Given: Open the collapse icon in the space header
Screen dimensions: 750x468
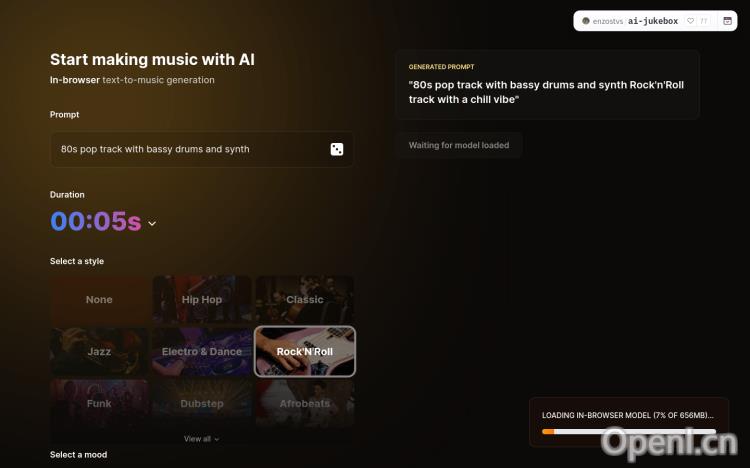Looking at the screenshot, I should click(727, 21).
